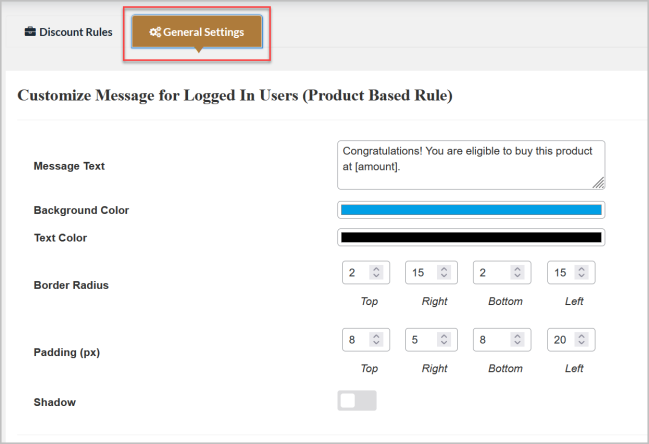Focus the Padding Left number field
The width and height of the screenshot is (649, 444).
(x=561, y=340)
